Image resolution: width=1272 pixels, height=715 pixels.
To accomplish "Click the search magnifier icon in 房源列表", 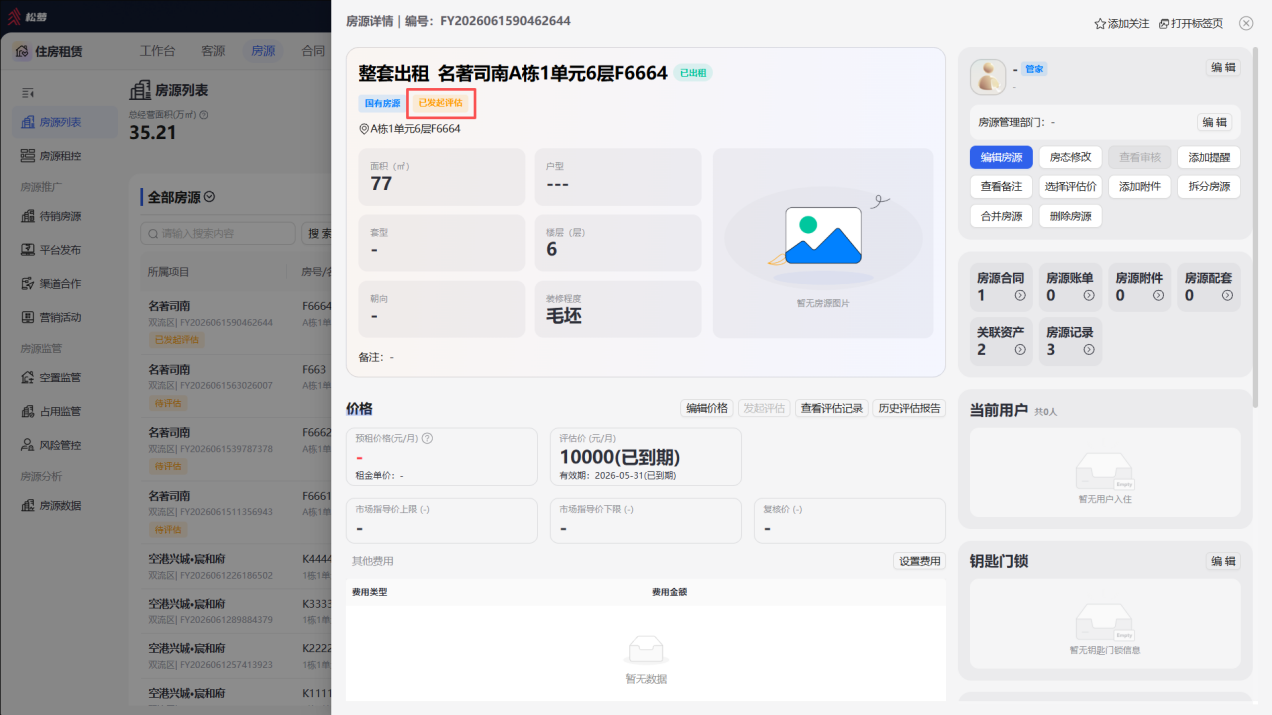I will [153, 234].
